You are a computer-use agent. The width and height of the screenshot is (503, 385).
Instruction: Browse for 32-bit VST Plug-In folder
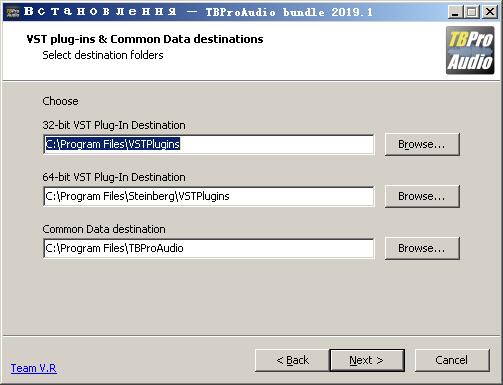pyautogui.click(x=422, y=144)
